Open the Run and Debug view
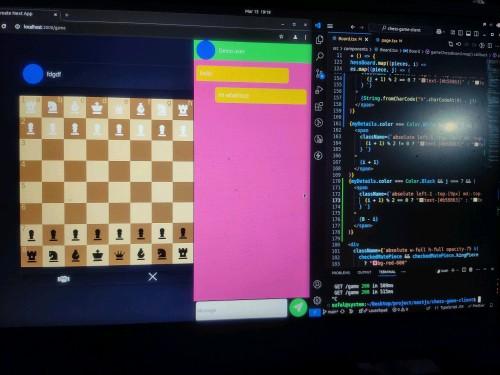500x375 pixels. pos(319,90)
